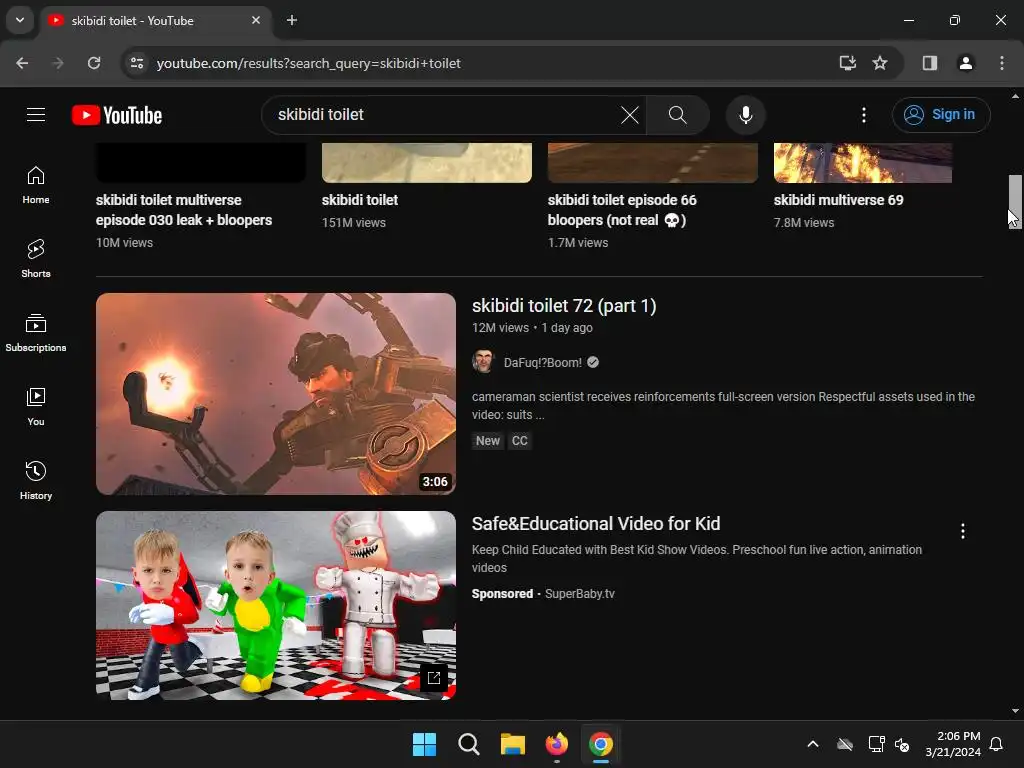Close the skibidi toilet YouTube tab

pyautogui.click(x=256, y=20)
